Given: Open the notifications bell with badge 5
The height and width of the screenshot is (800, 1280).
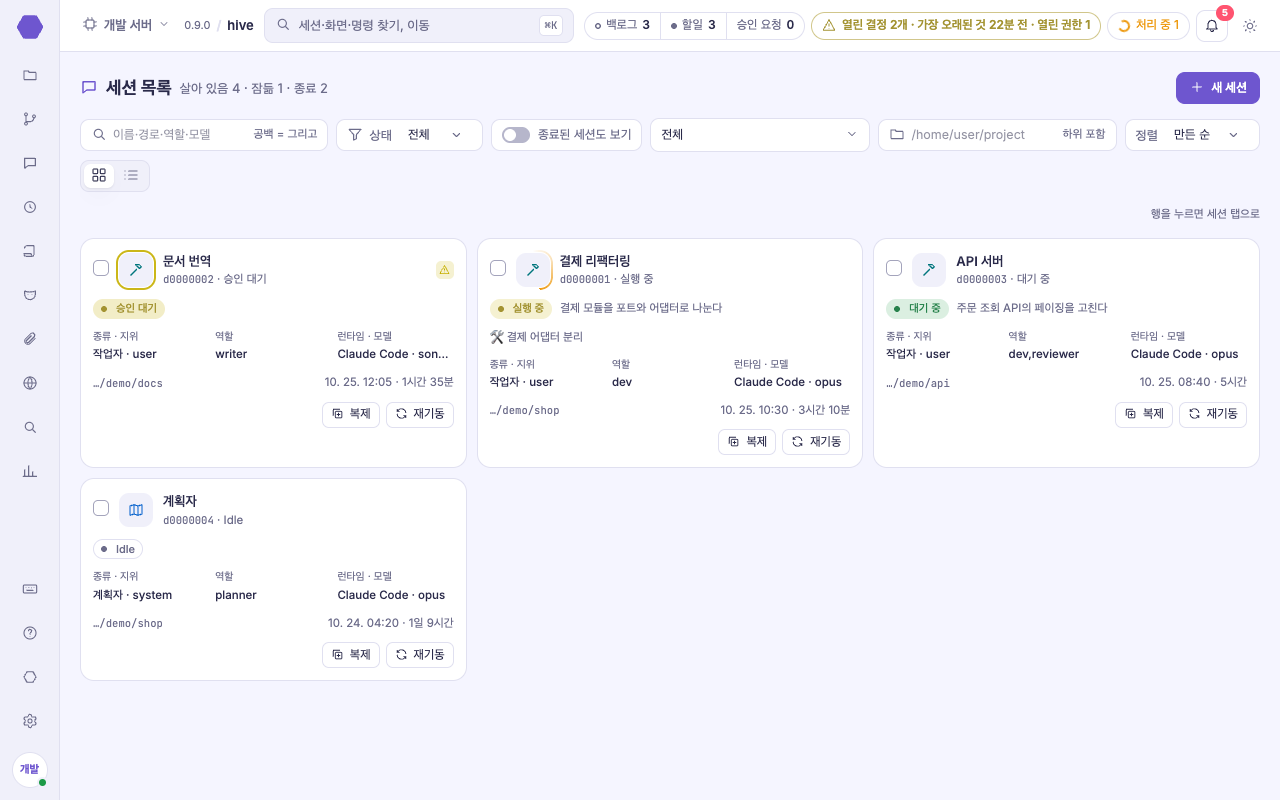Looking at the screenshot, I should 1212,25.
